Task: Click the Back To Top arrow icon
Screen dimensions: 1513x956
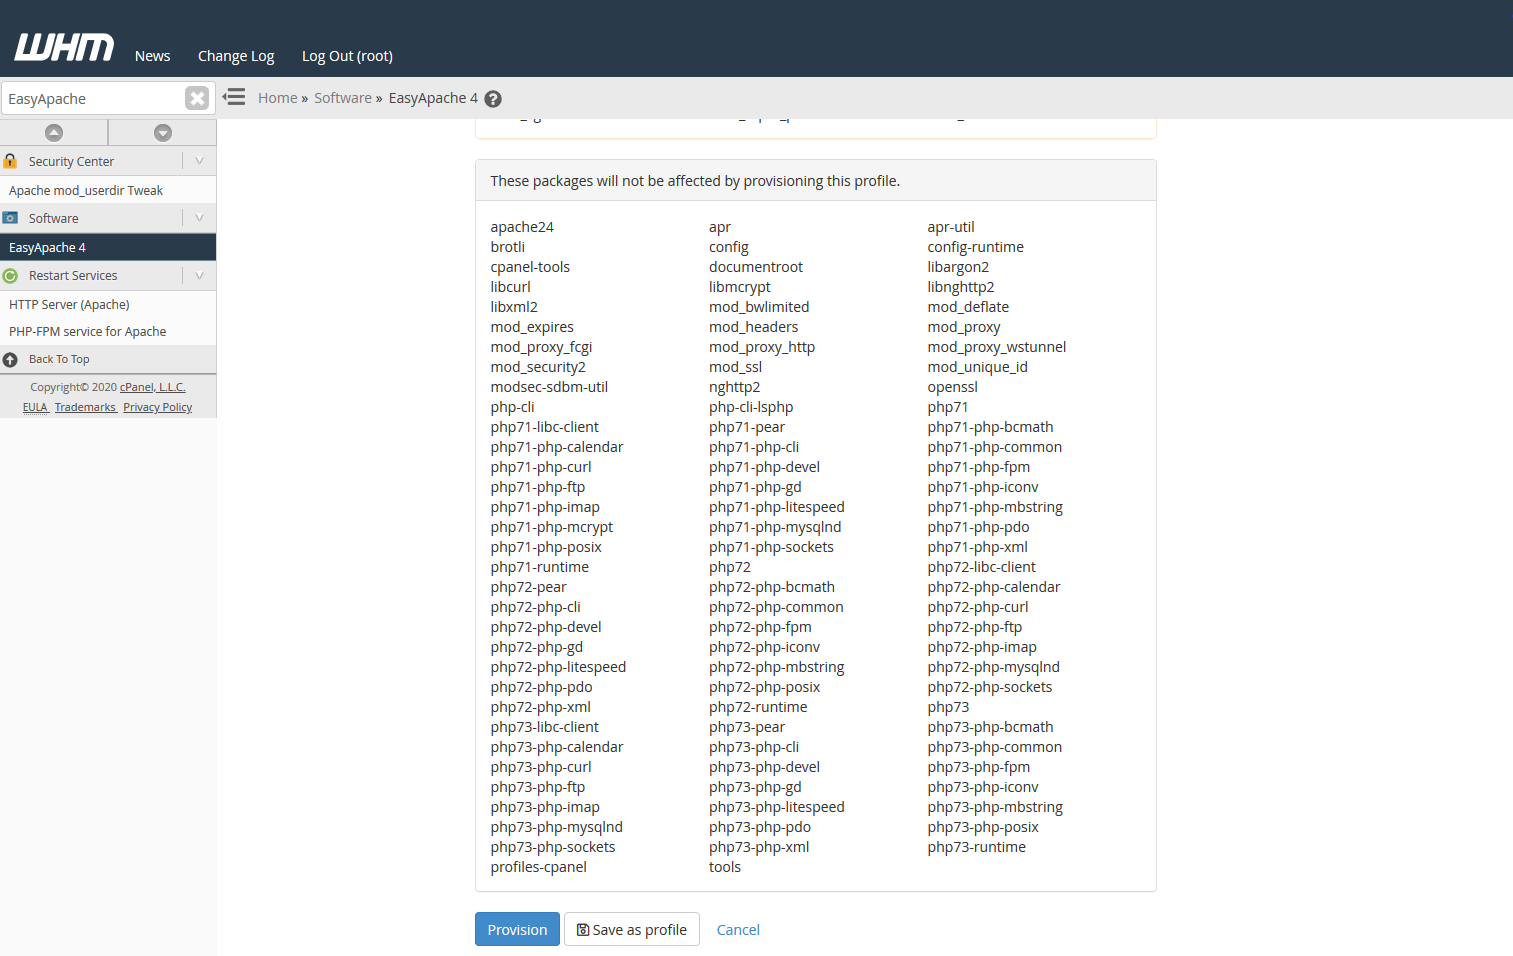Action: coord(10,360)
